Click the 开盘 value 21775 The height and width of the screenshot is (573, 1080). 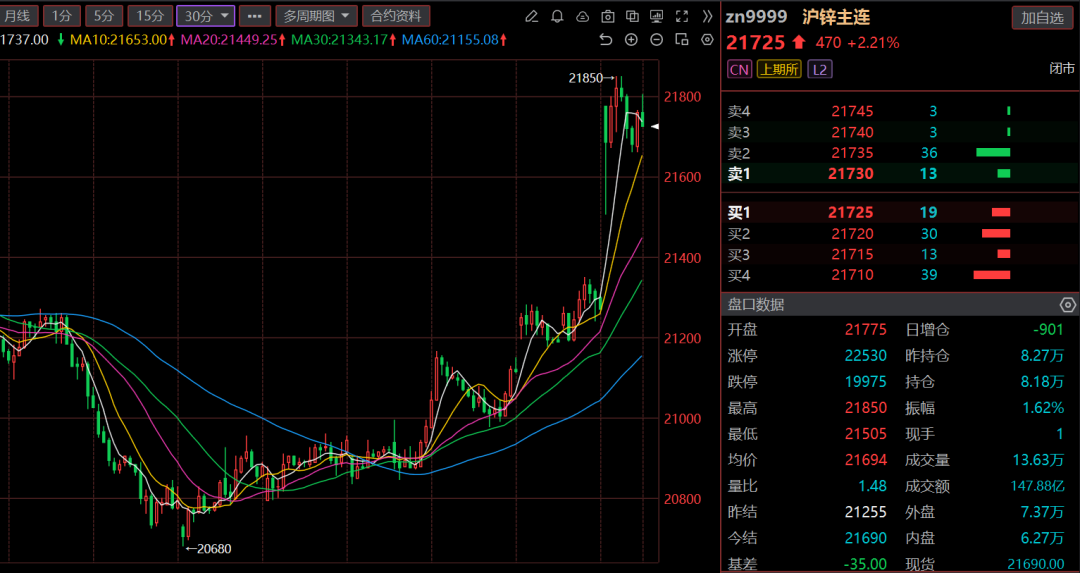pyautogui.click(x=866, y=330)
